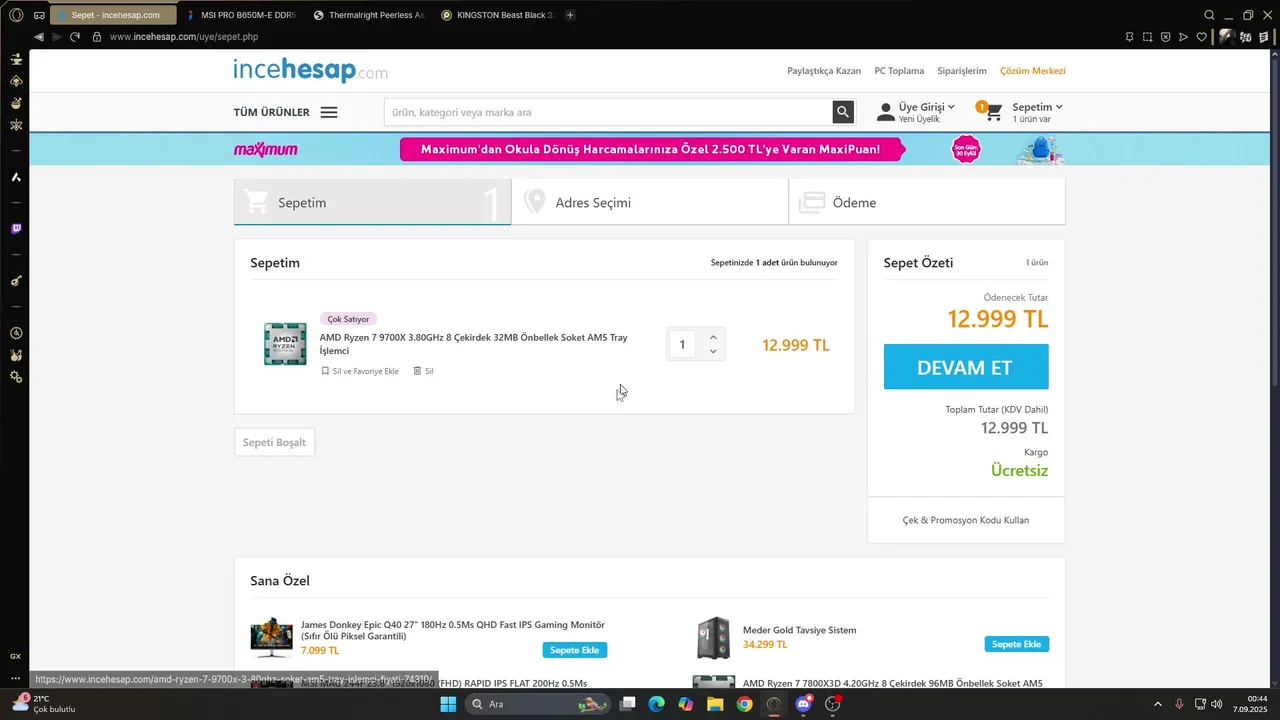The width and height of the screenshot is (1280, 720).
Task: Open the Aria AI sidebar icon
Action: click(16, 177)
